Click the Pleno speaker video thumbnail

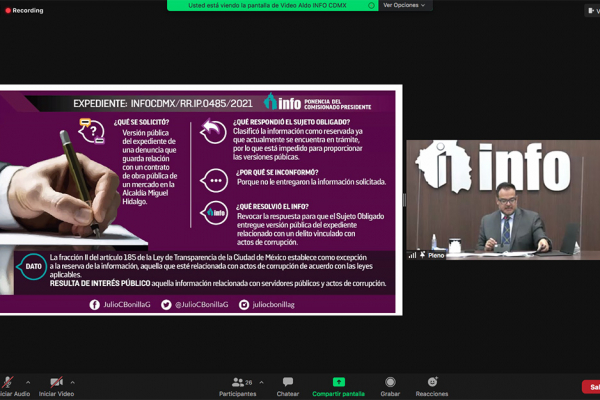tap(503, 200)
